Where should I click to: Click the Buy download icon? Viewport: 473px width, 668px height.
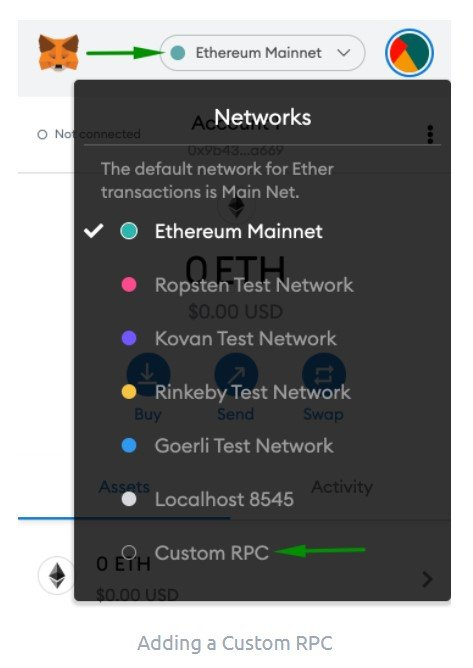click(x=148, y=375)
